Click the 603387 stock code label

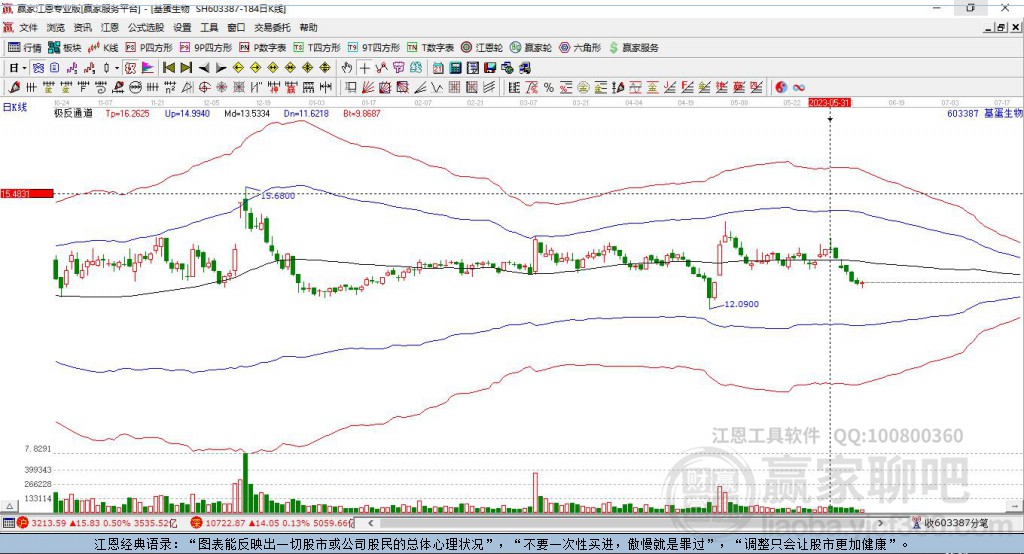(963, 113)
